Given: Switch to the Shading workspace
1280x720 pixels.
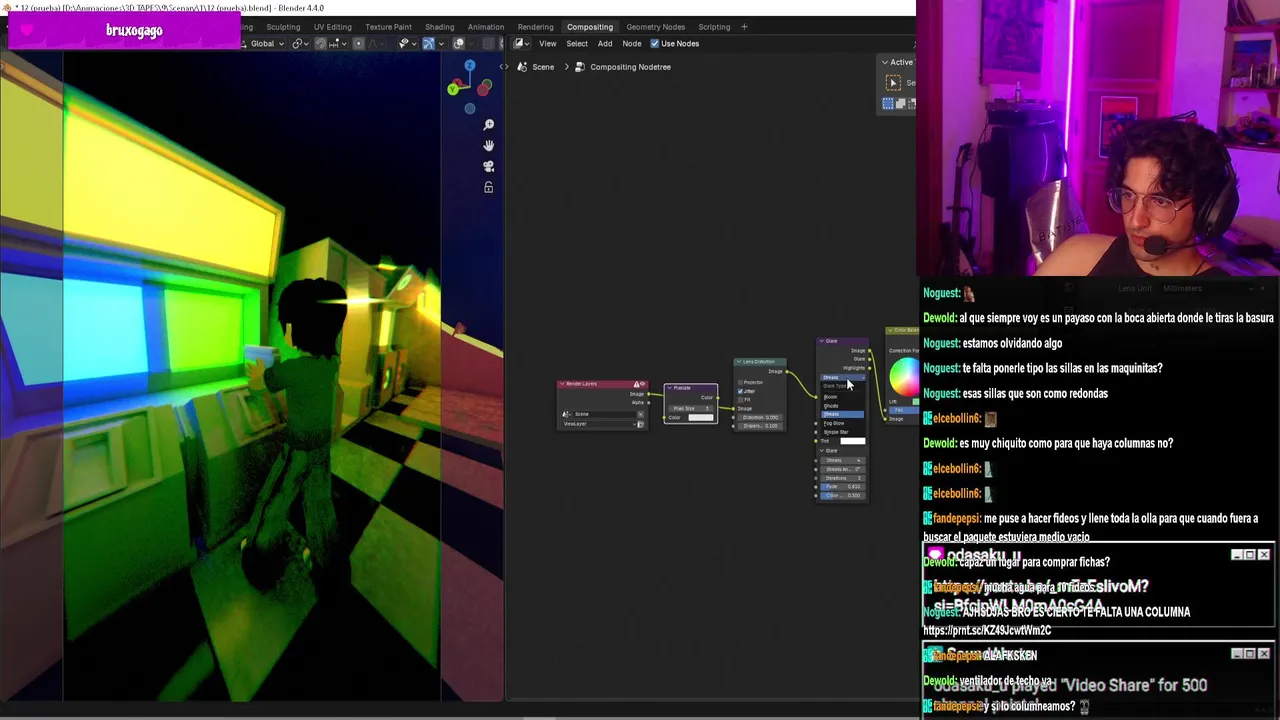Looking at the screenshot, I should [439, 27].
